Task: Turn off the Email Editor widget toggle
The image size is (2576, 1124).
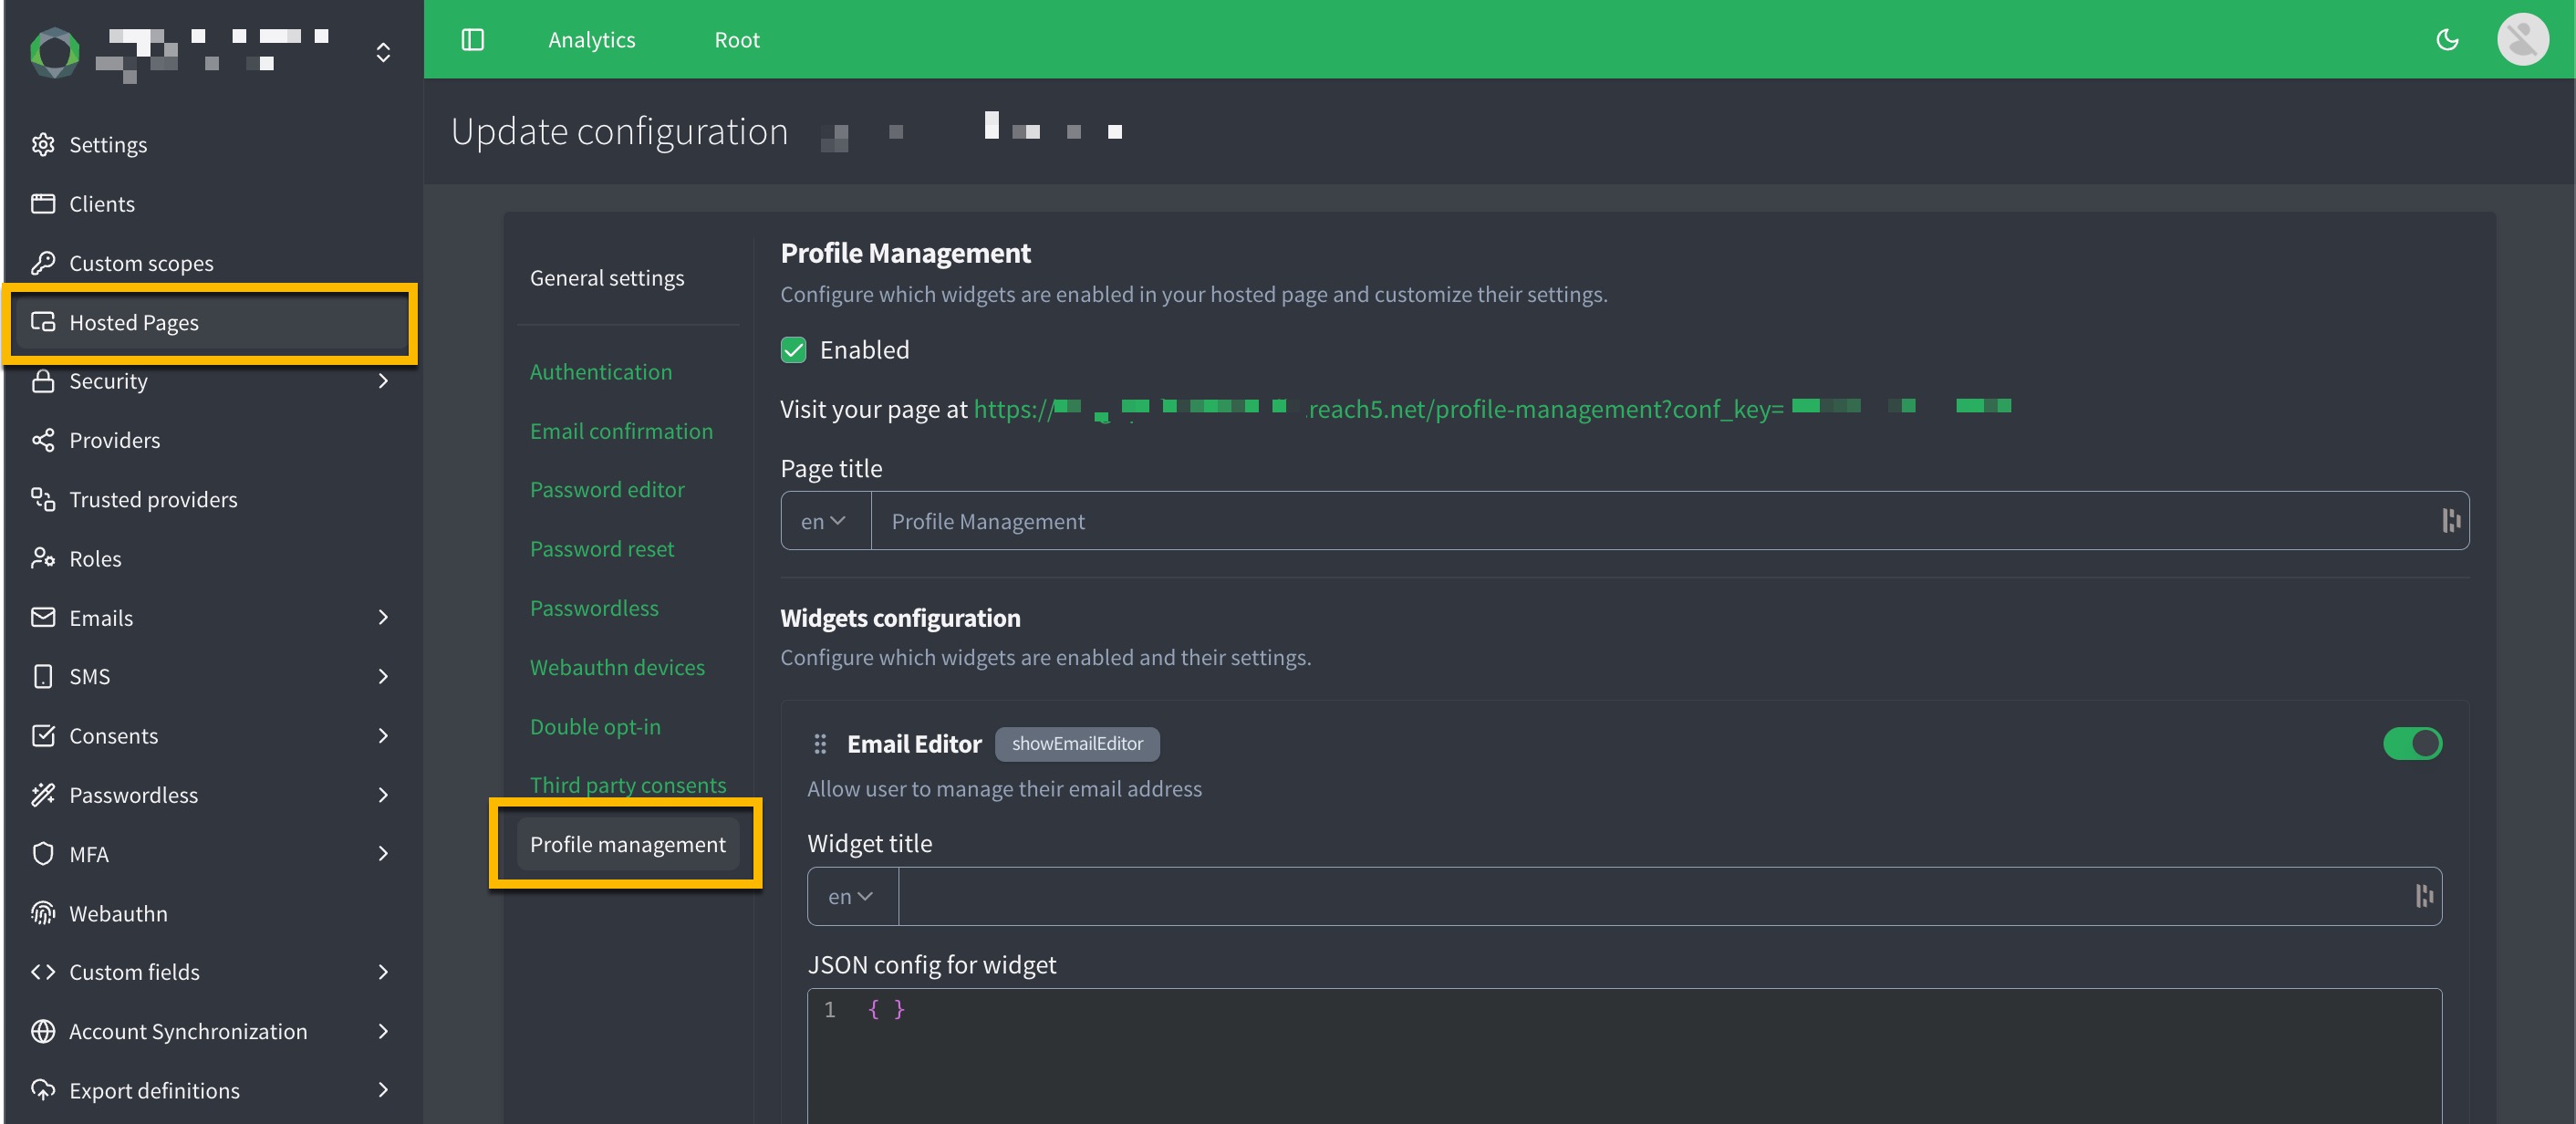Action: [2413, 744]
